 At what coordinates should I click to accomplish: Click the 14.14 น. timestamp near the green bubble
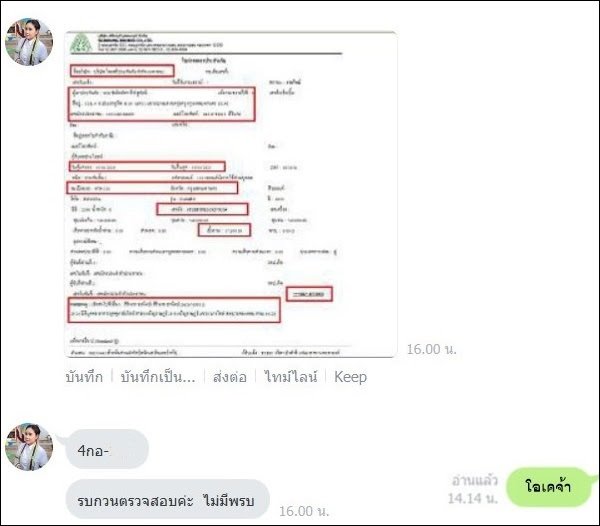[x=473, y=498]
